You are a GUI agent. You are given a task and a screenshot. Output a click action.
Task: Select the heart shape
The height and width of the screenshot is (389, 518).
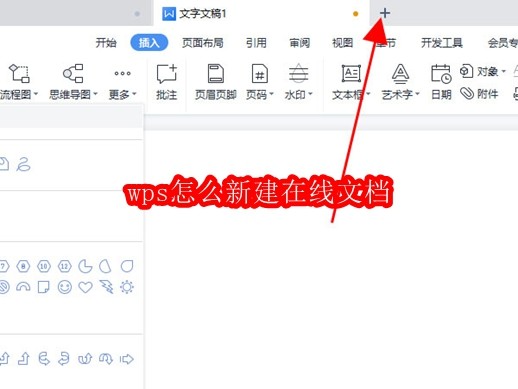[x=85, y=287]
